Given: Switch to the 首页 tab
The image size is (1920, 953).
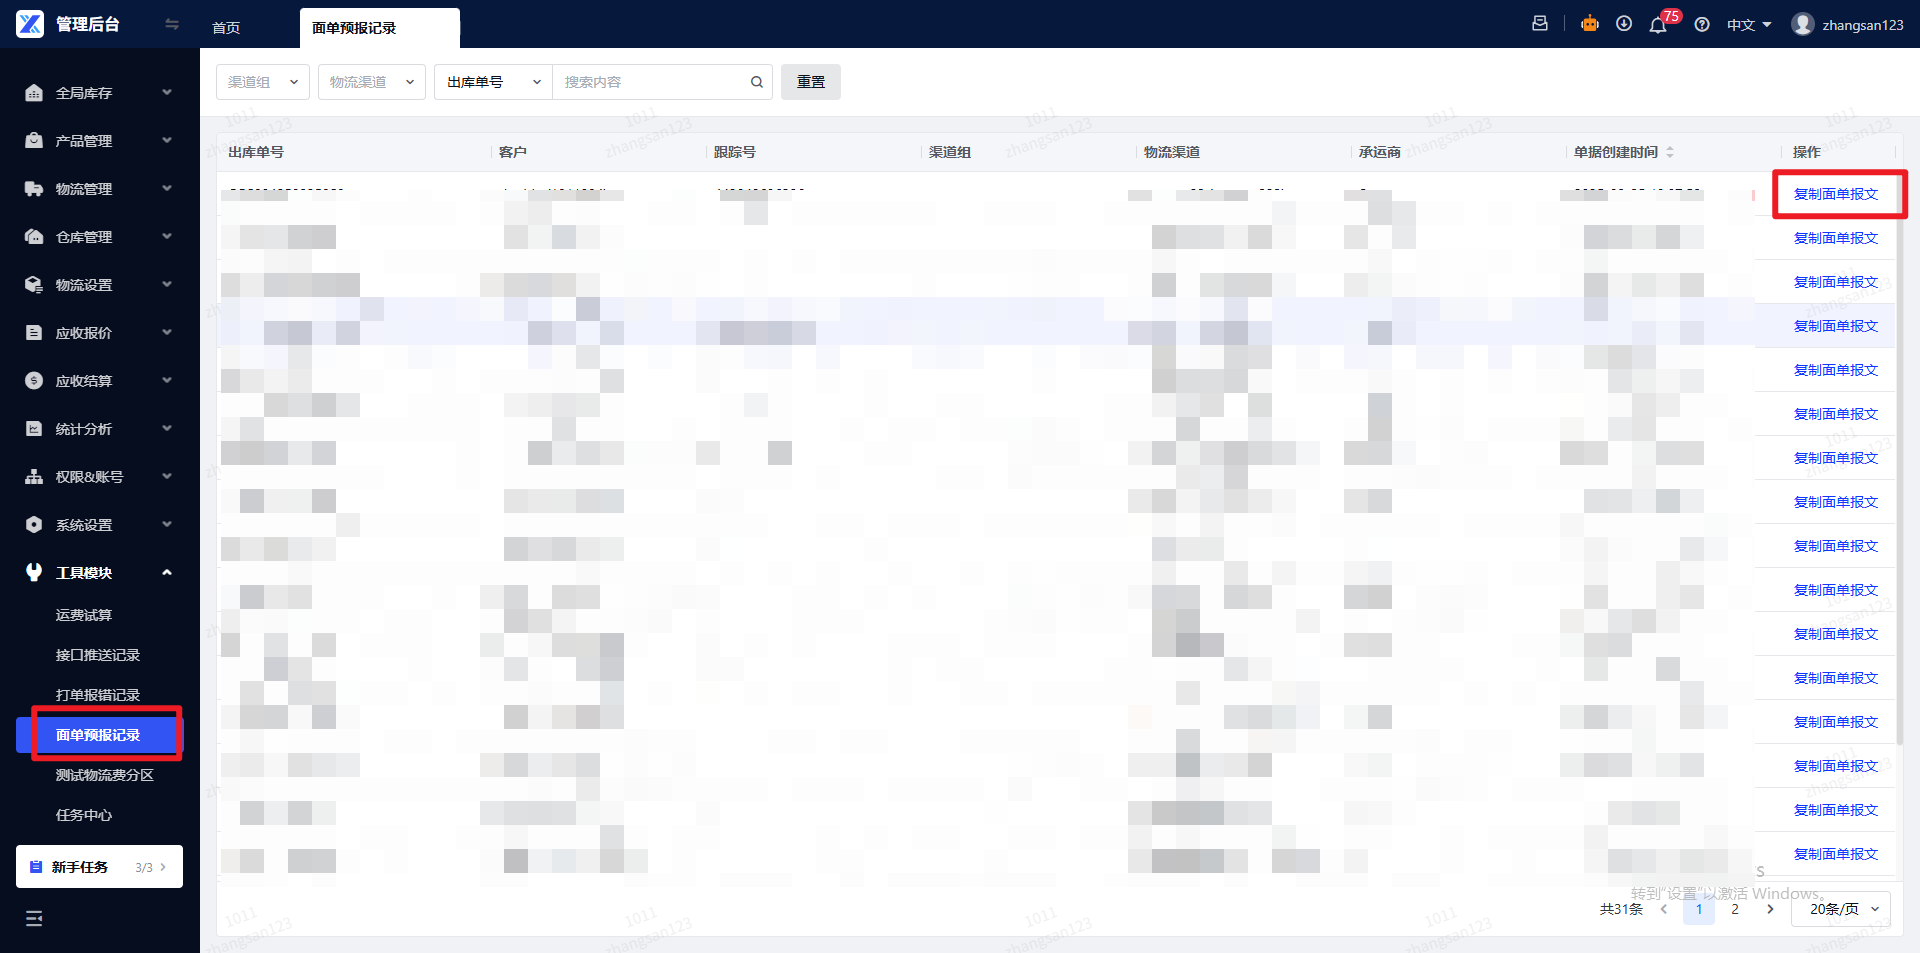Looking at the screenshot, I should [226, 28].
